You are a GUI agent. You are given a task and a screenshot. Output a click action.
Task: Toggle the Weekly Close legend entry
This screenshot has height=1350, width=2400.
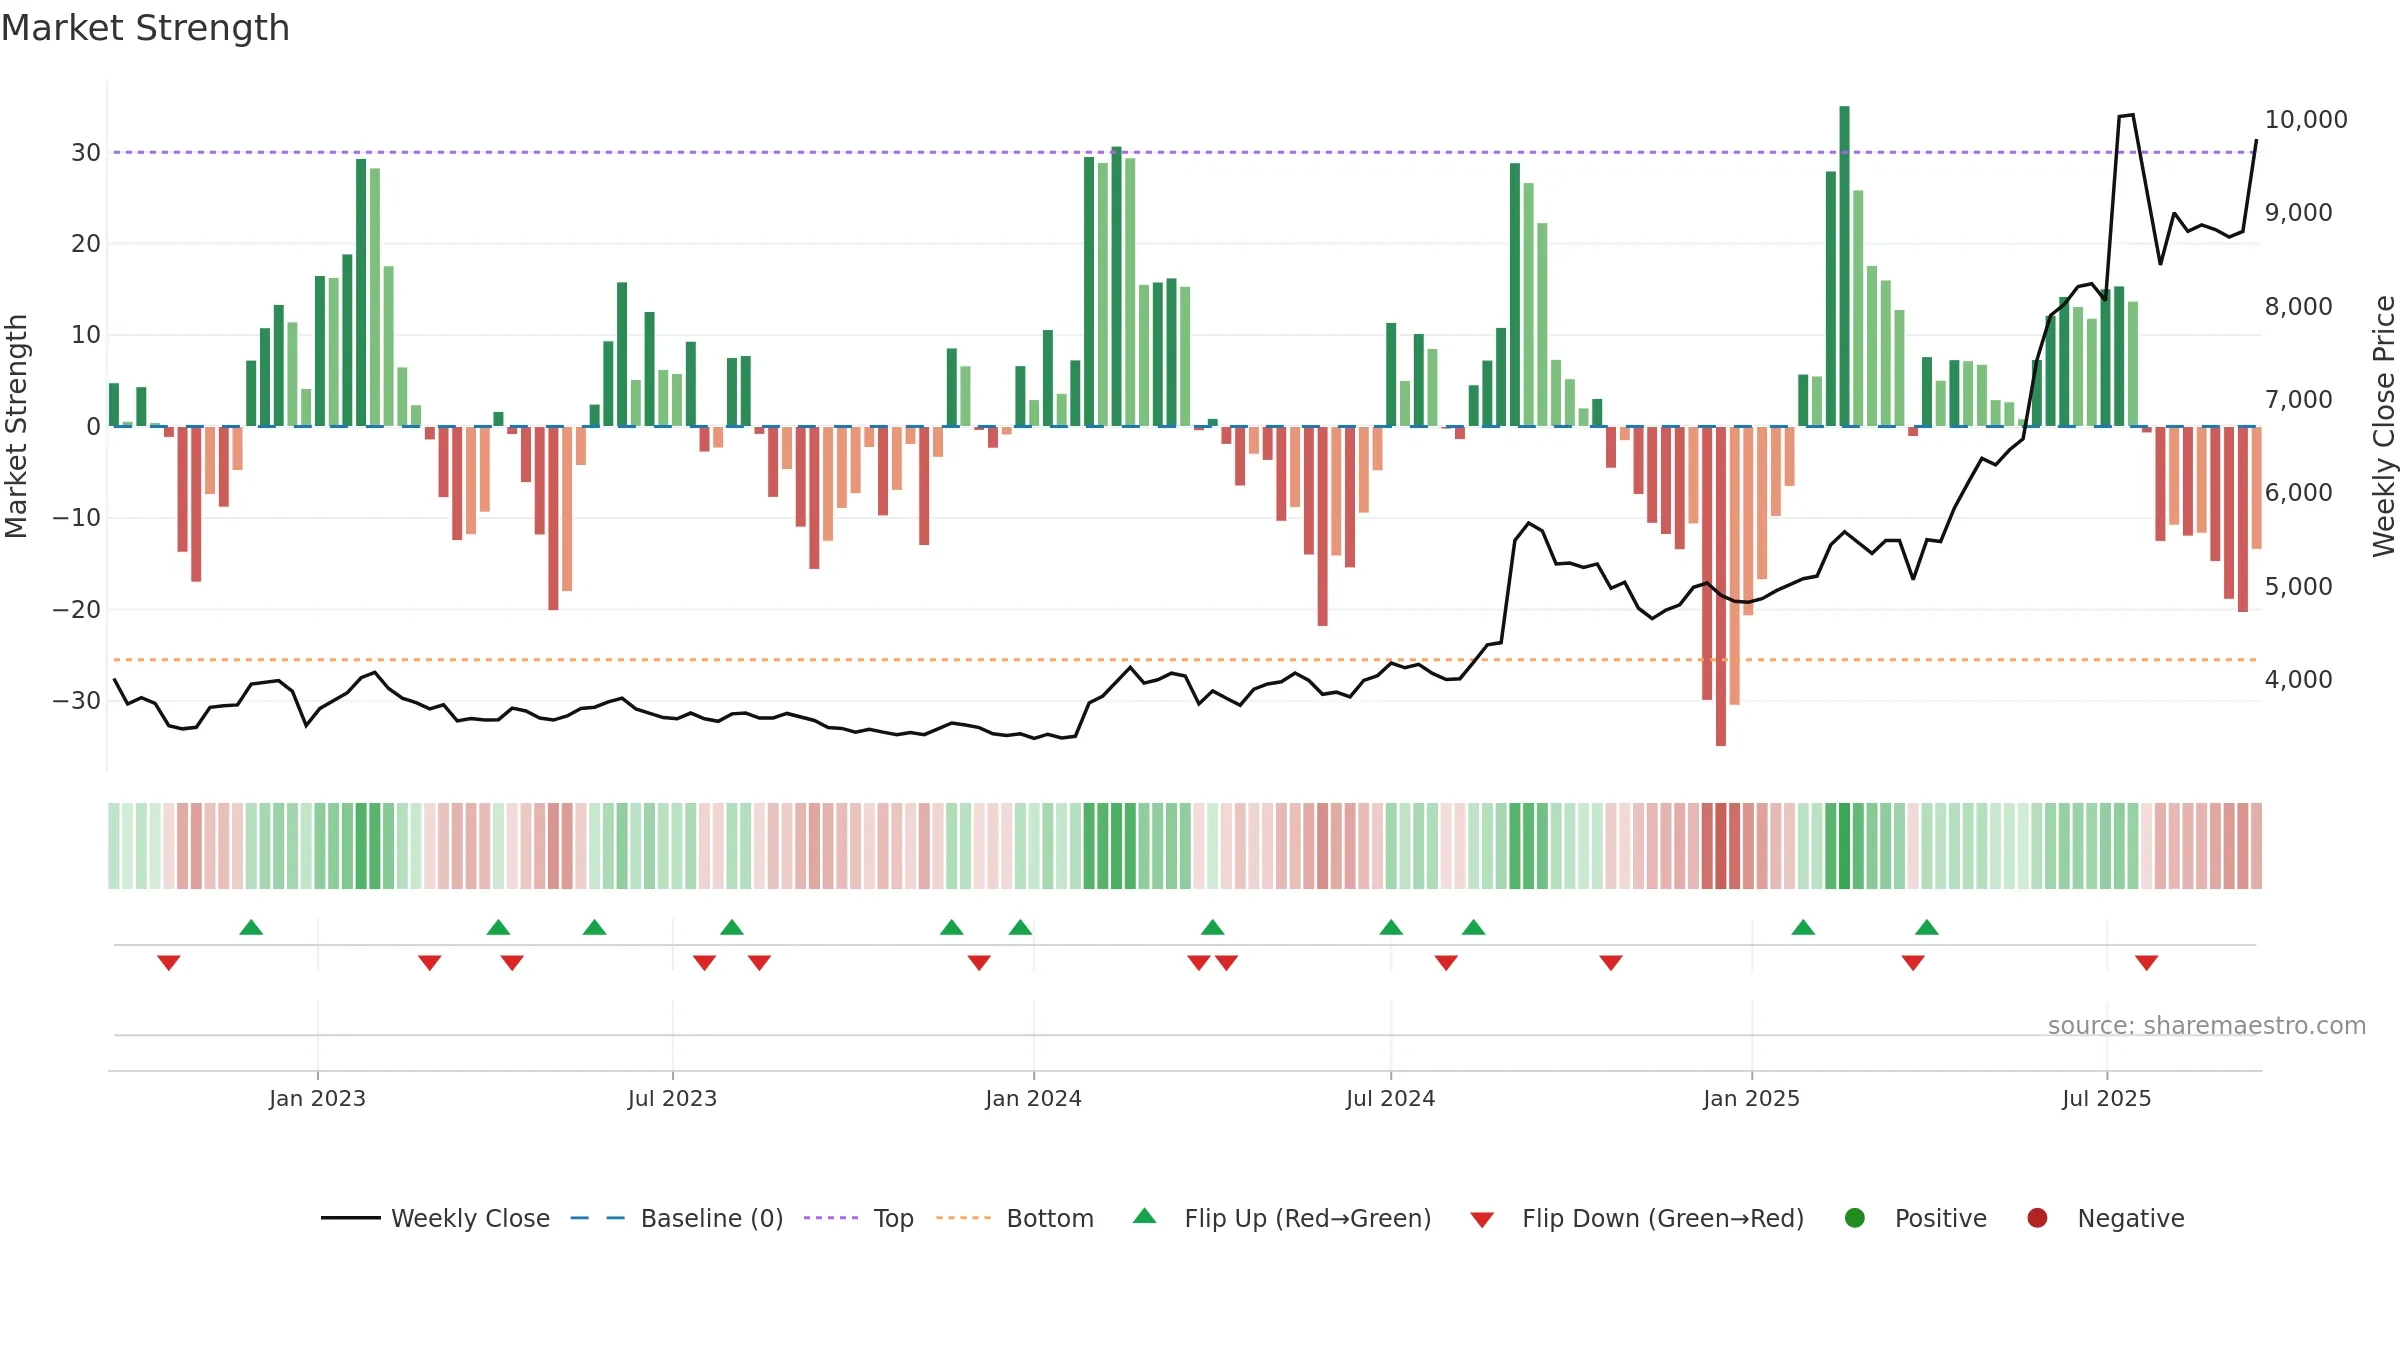pos(435,1218)
